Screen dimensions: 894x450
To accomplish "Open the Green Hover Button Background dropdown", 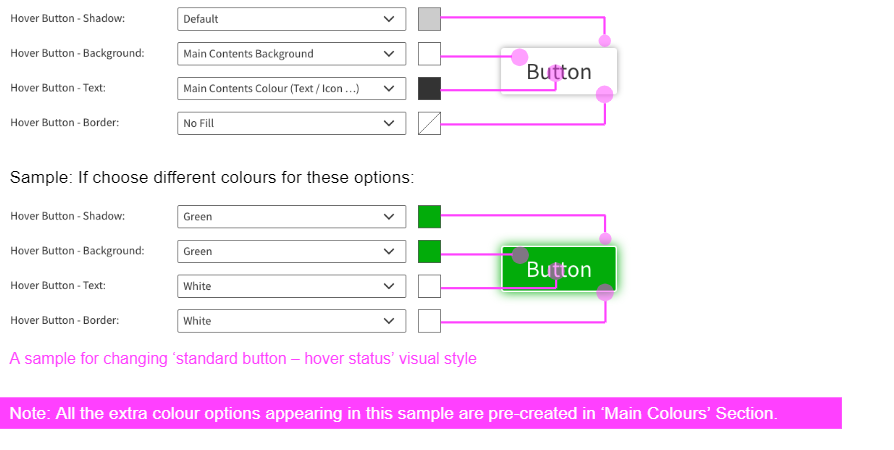I will click(291, 251).
